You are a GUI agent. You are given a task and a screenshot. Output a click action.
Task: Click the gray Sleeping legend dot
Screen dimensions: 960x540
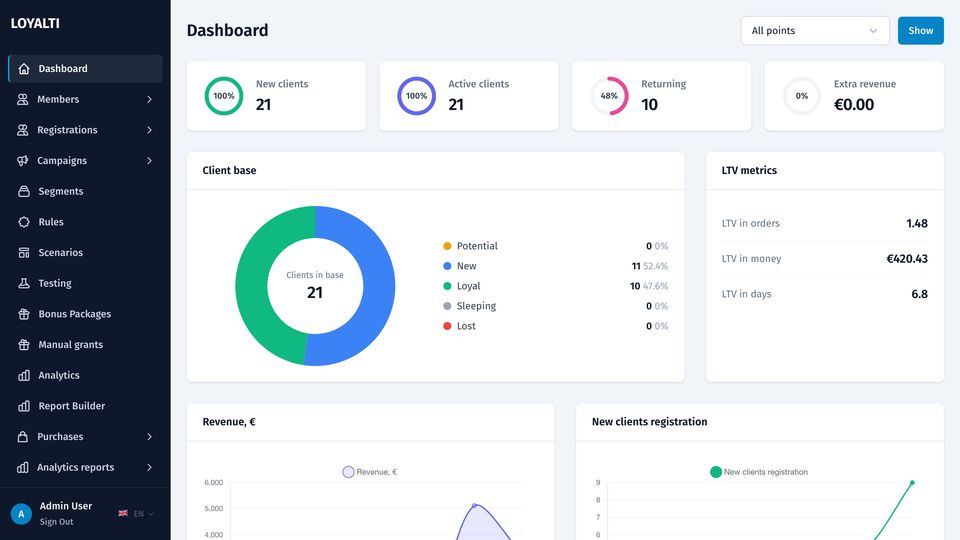tap(447, 306)
